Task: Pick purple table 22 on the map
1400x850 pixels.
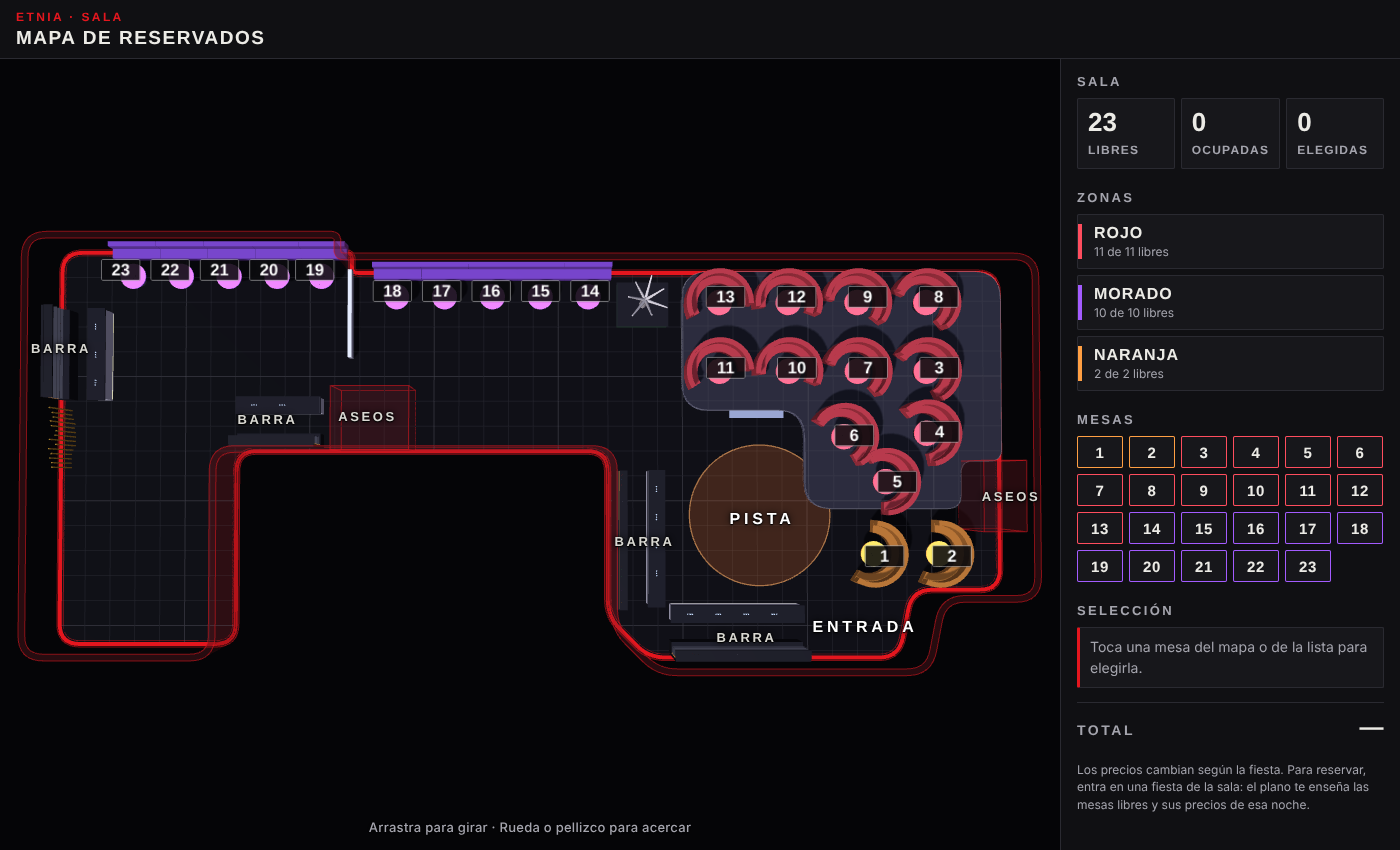Action: (x=170, y=270)
